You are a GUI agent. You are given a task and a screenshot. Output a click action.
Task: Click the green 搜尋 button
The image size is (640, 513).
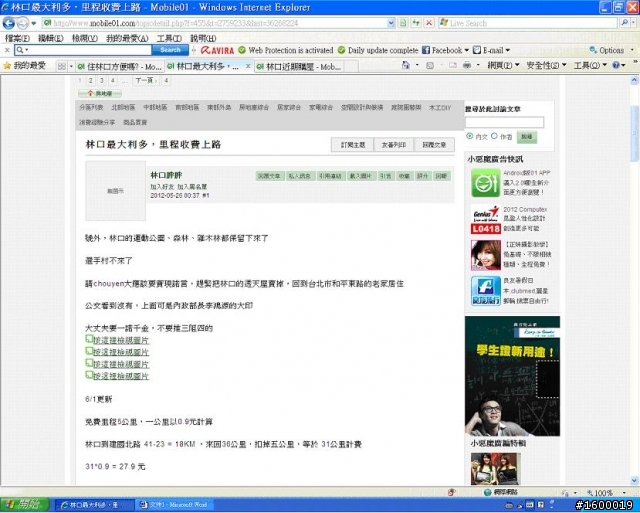pyautogui.click(x=527, y=137)
